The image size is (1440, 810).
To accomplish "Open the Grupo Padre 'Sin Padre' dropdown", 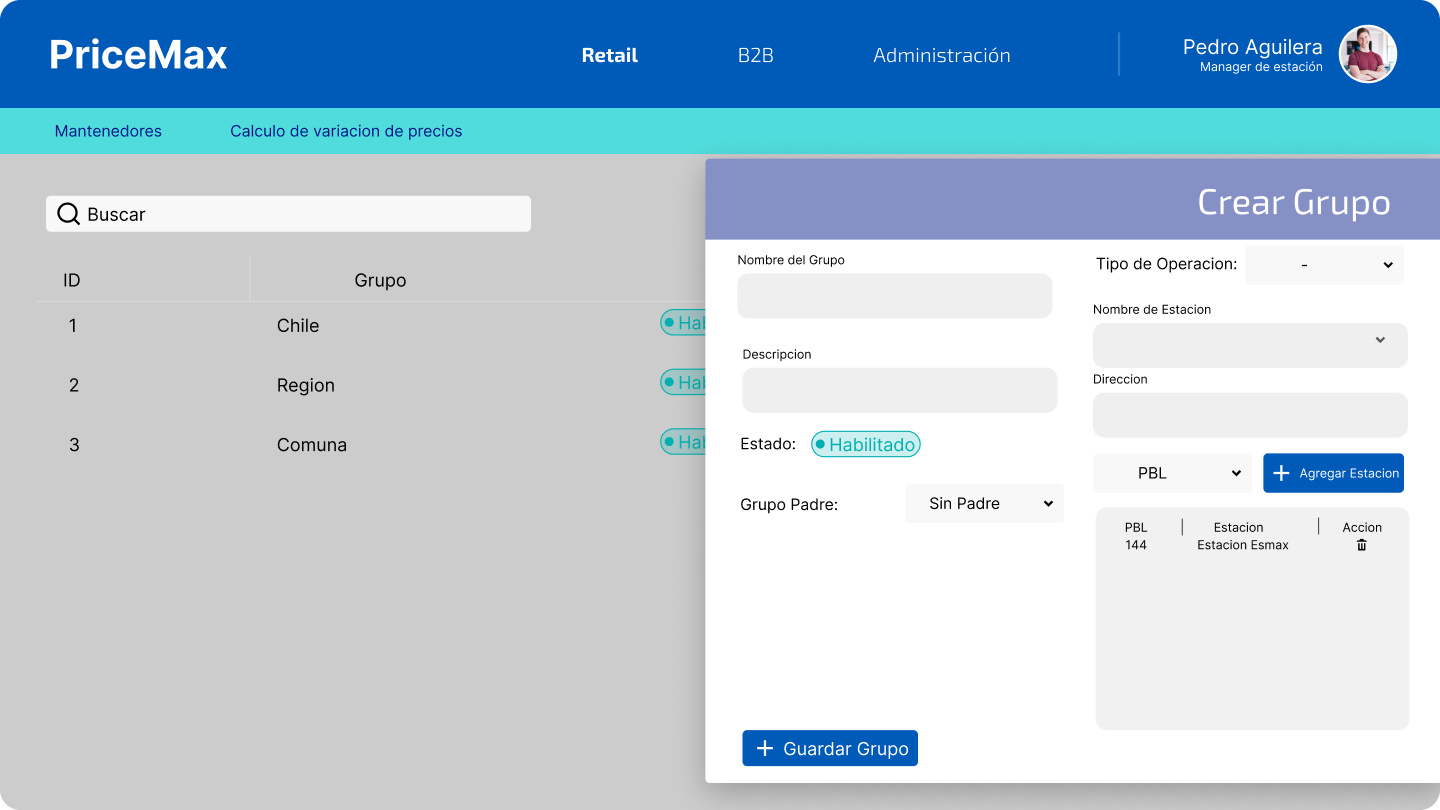I will (x=985, y=503).
